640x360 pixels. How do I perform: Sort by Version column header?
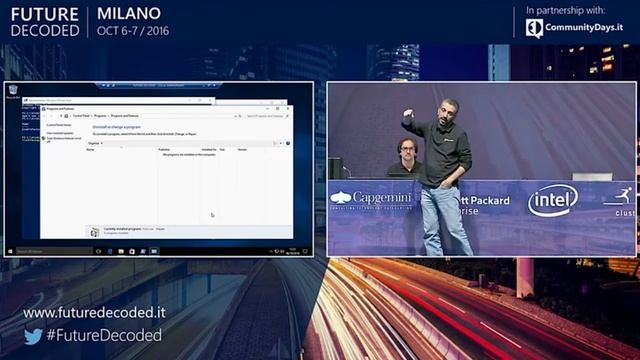click(242, 150)
